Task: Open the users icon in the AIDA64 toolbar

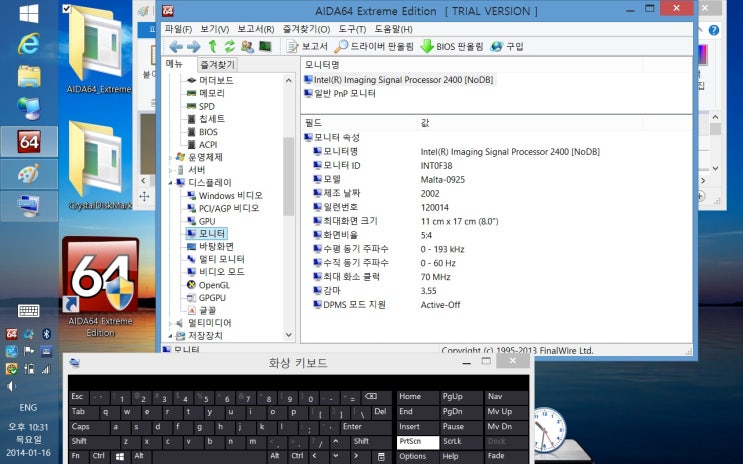Action: tap(247, 46)
